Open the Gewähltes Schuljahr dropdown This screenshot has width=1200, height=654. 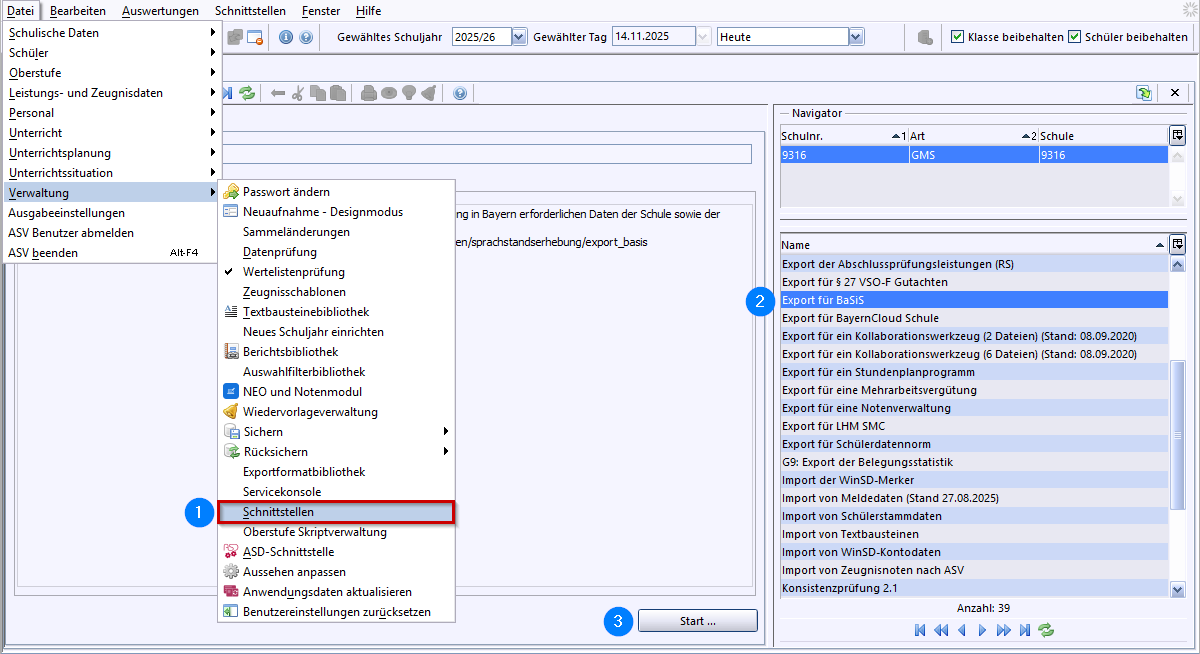(518, 37)
